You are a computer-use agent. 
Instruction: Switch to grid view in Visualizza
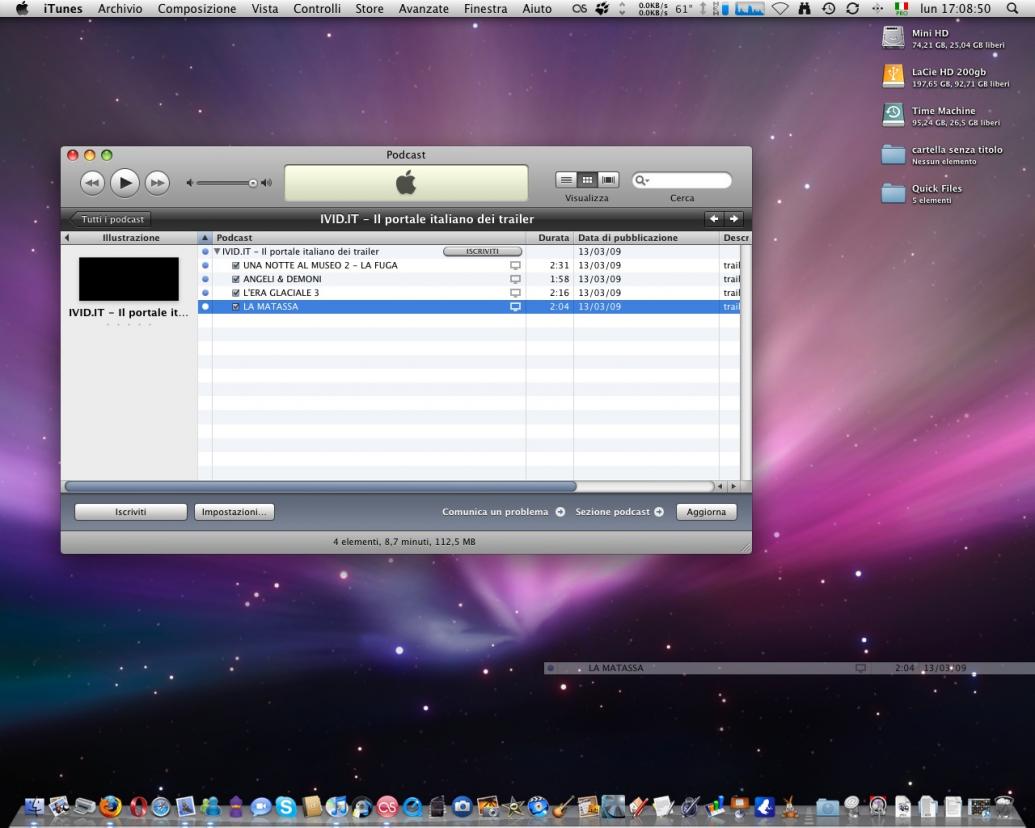coord(587,180)
